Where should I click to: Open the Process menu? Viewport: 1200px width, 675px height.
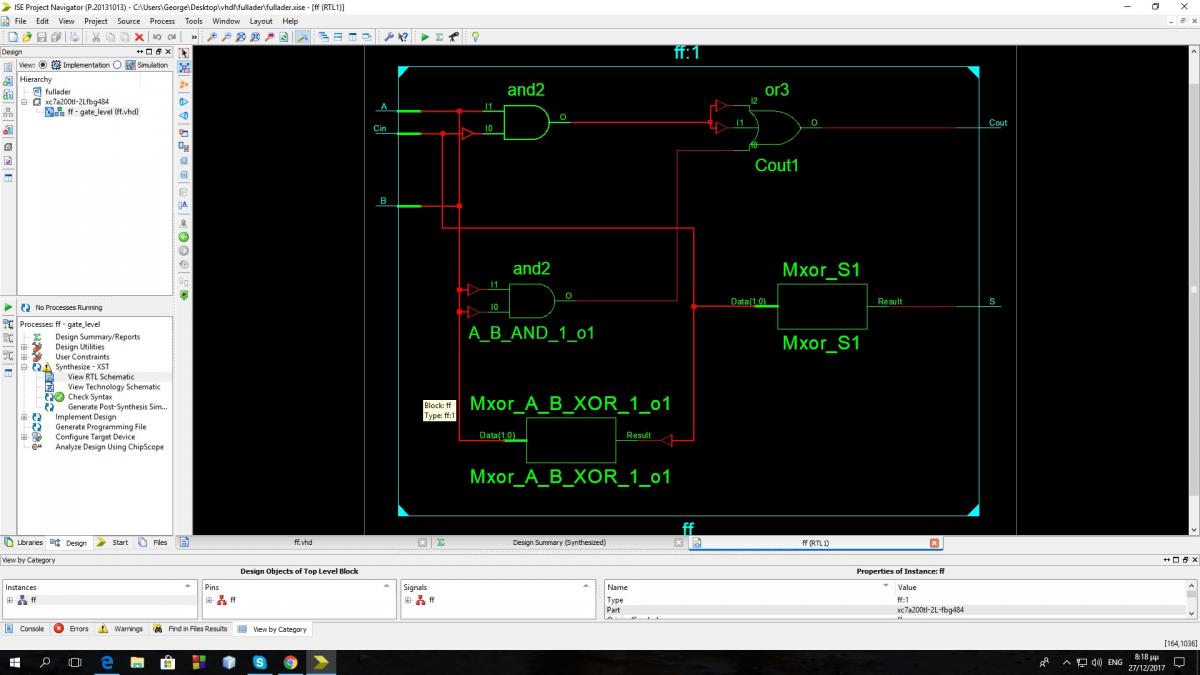[162, 21]
